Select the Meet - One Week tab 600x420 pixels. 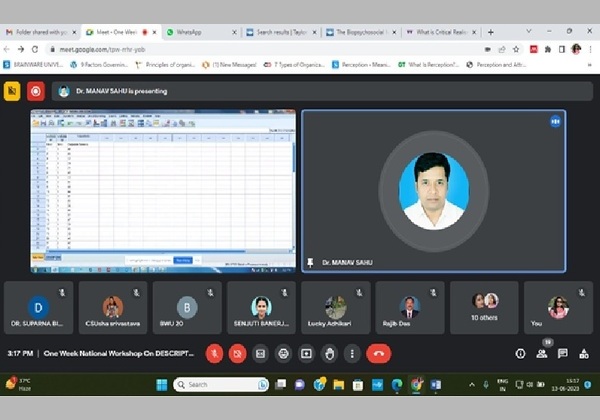(x=121, y=32)
